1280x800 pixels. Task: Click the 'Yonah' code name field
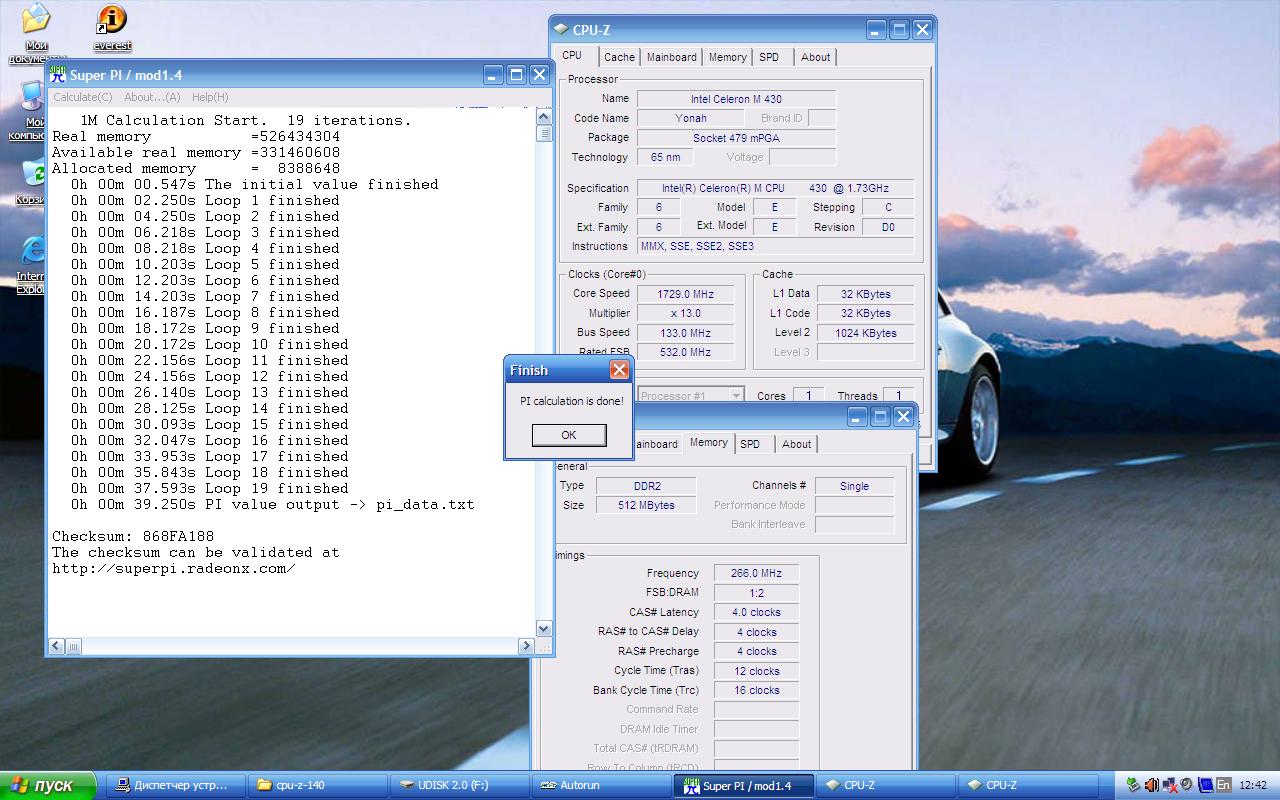tap(690, 118)
